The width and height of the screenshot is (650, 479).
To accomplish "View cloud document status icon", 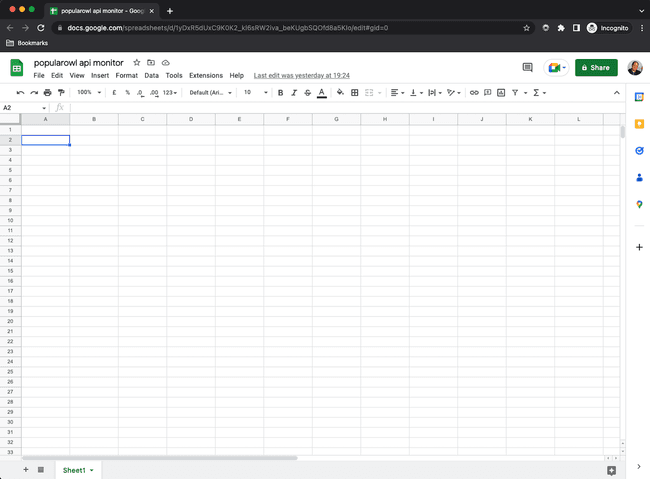I will [x=165, y=63].
